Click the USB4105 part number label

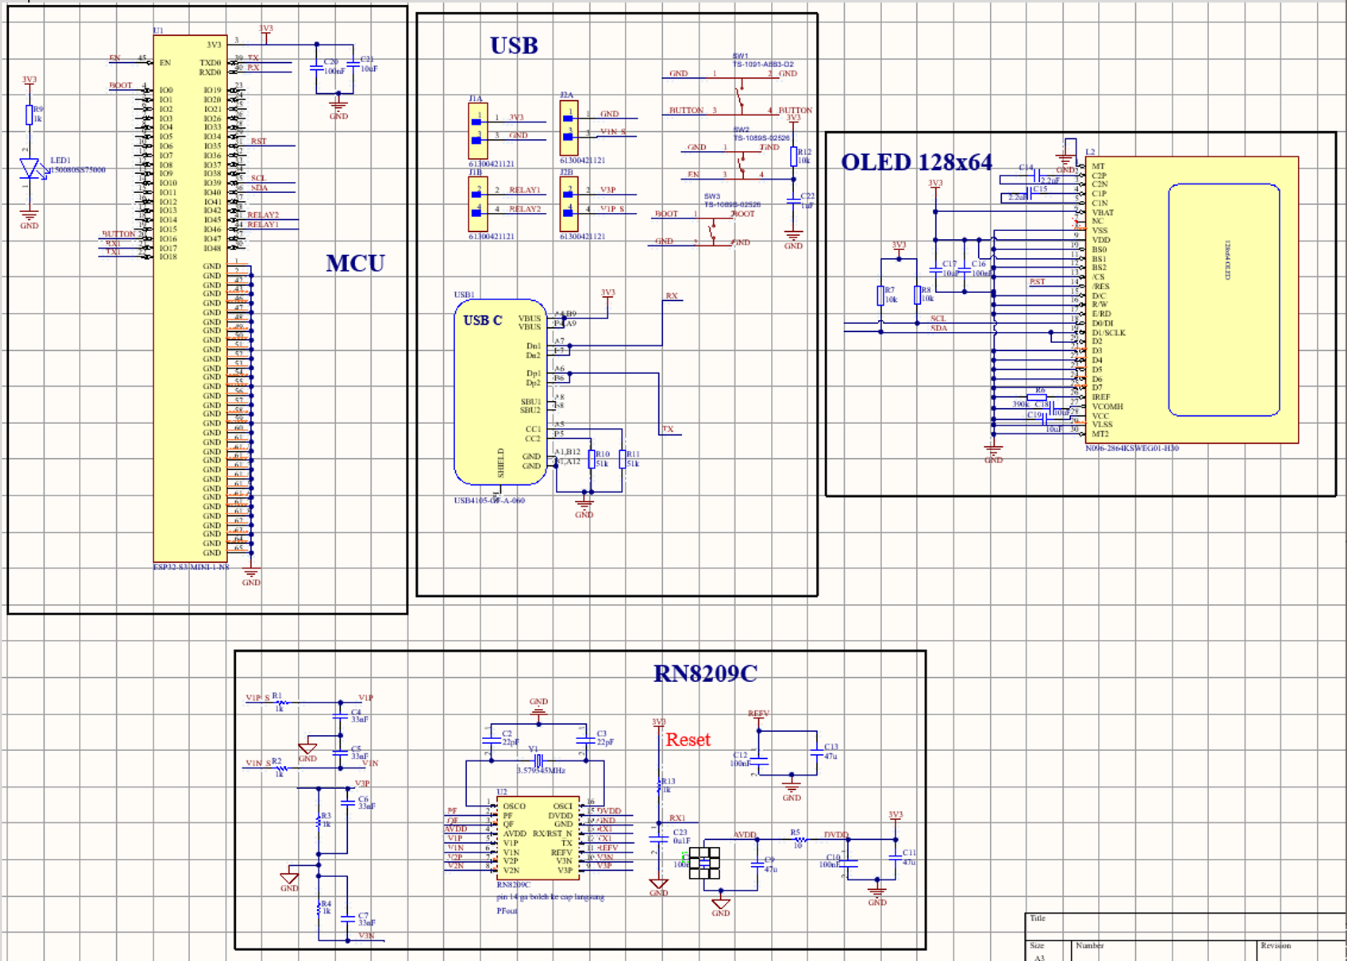(489, 501)
